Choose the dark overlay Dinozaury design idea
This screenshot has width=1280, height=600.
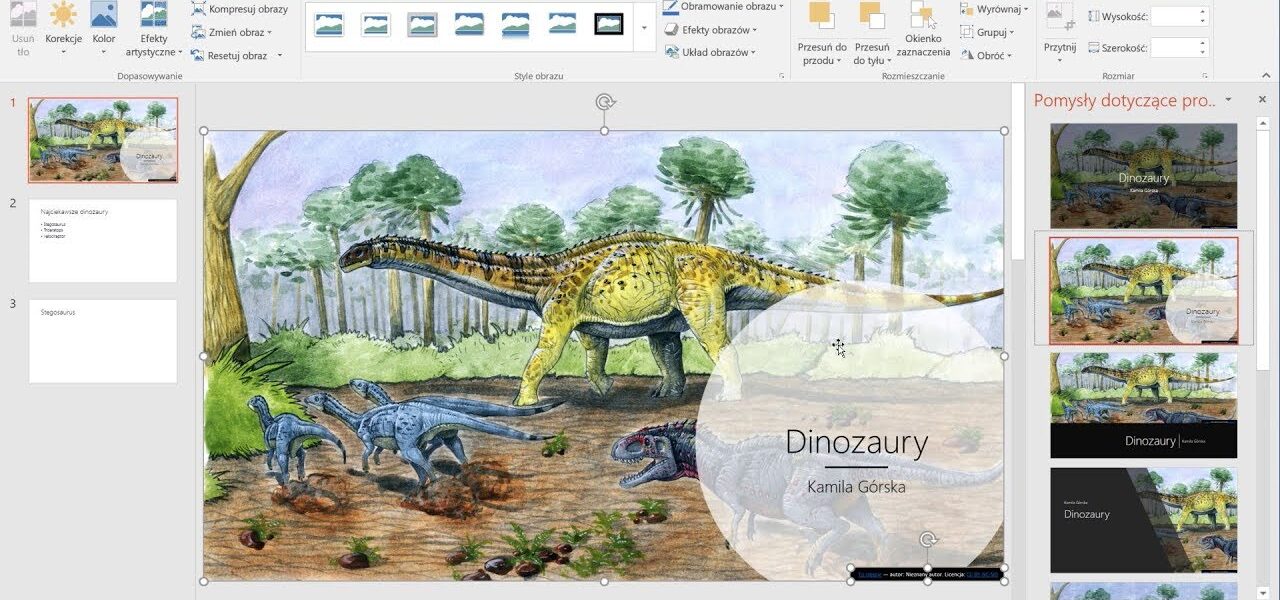click(x=1143, y=176)
